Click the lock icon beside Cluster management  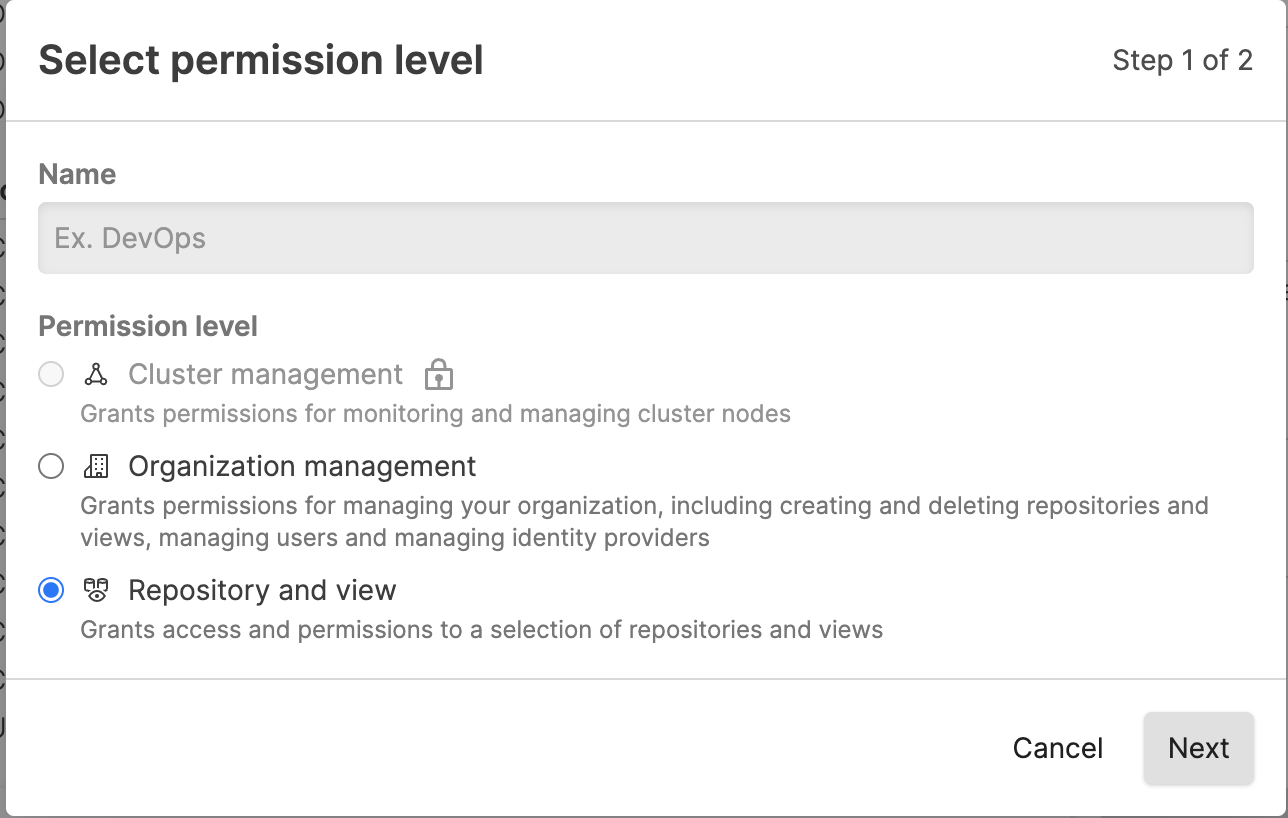coord(438,375)
